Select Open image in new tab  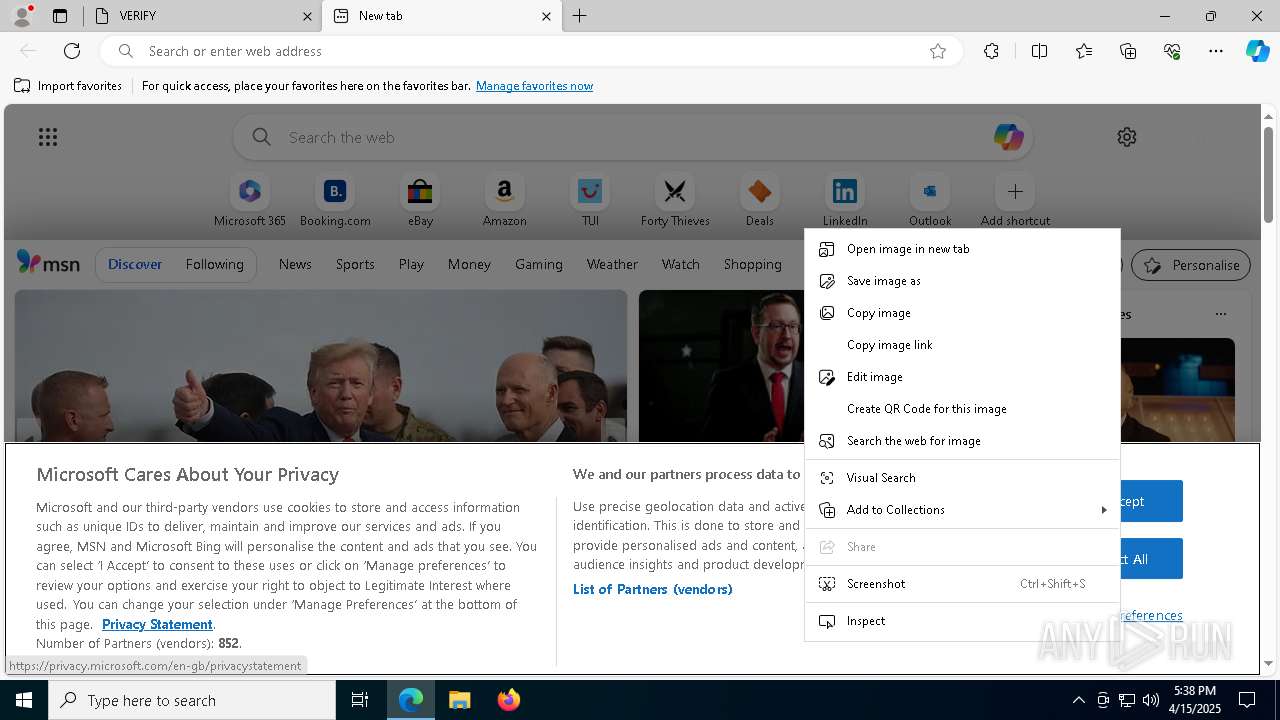(962, 249)
